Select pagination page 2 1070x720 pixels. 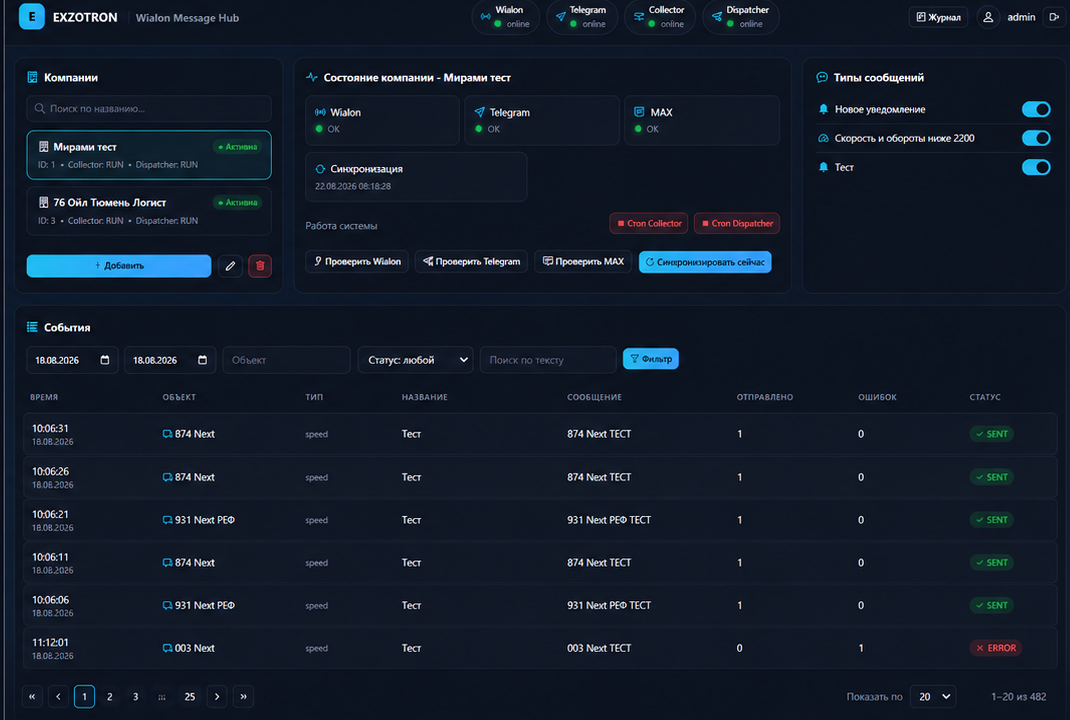point(109,696)
